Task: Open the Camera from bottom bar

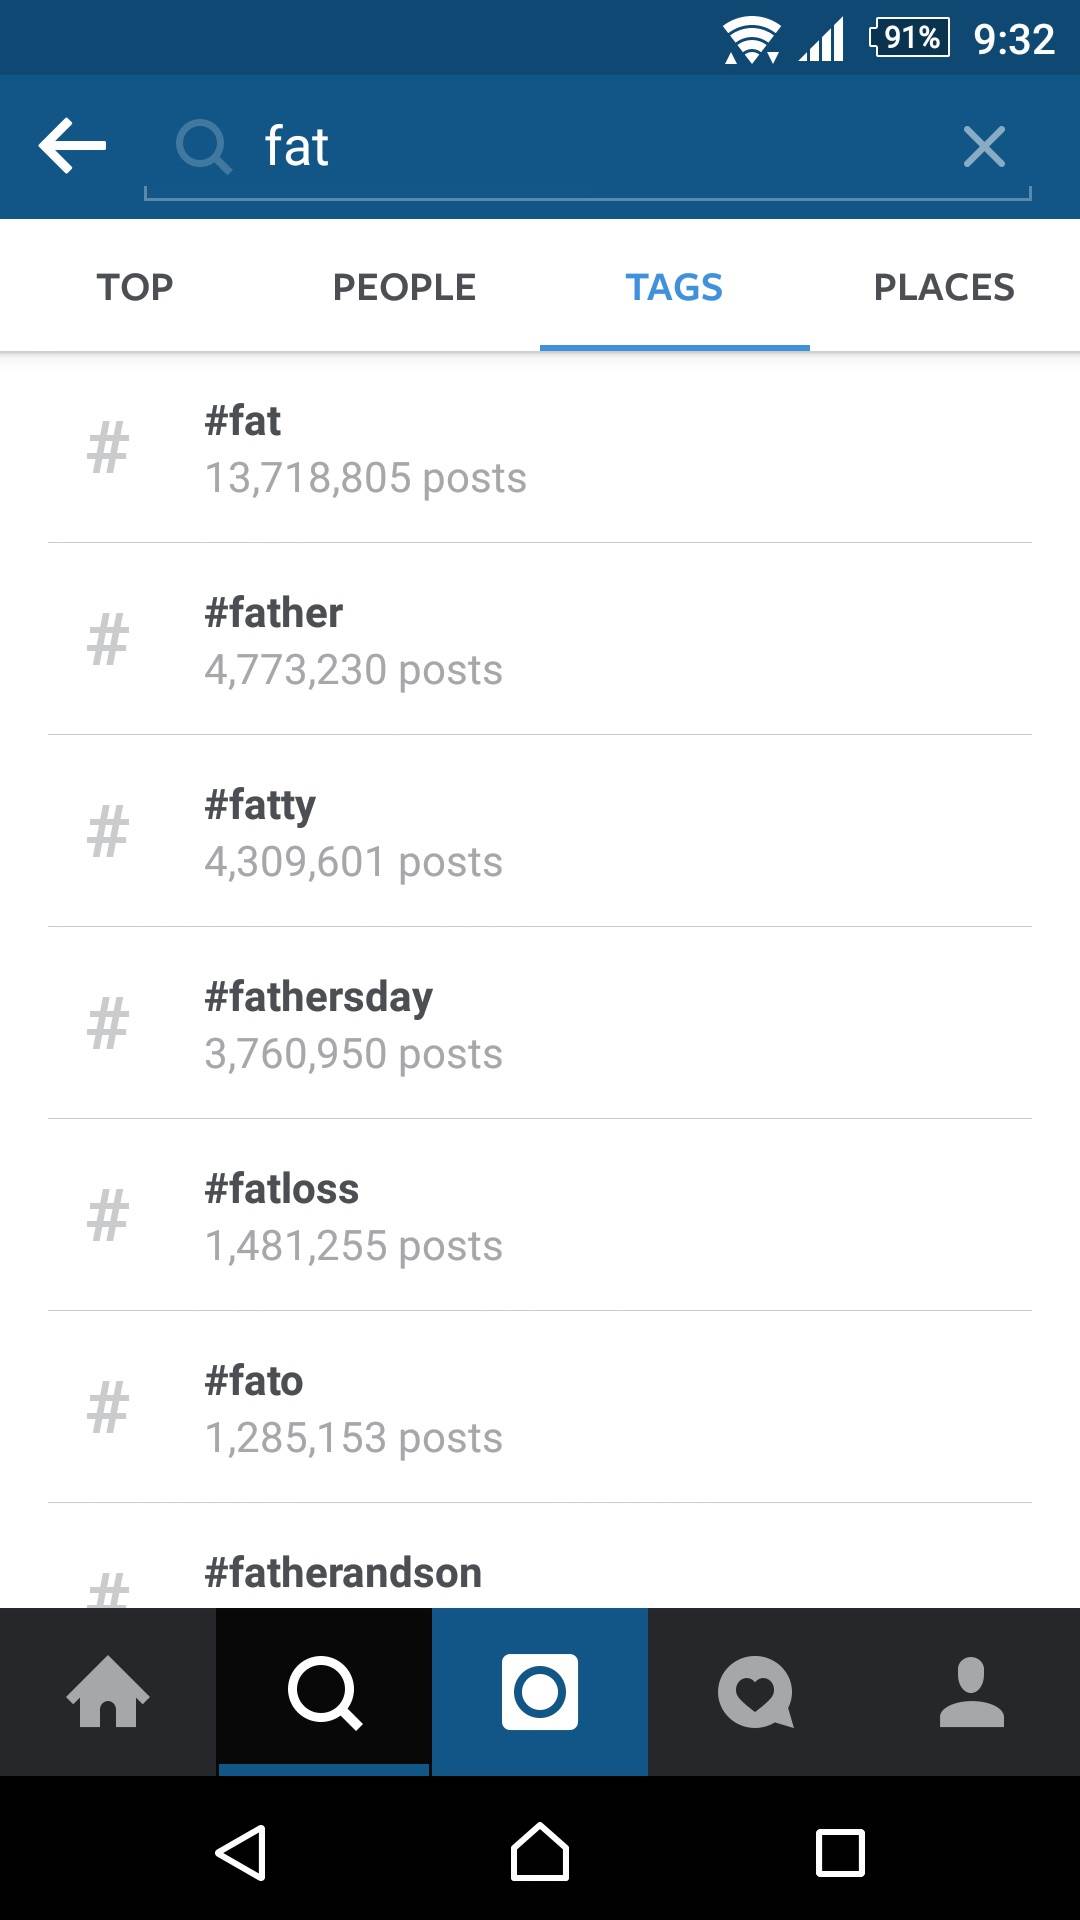Action: [540, 1692]
